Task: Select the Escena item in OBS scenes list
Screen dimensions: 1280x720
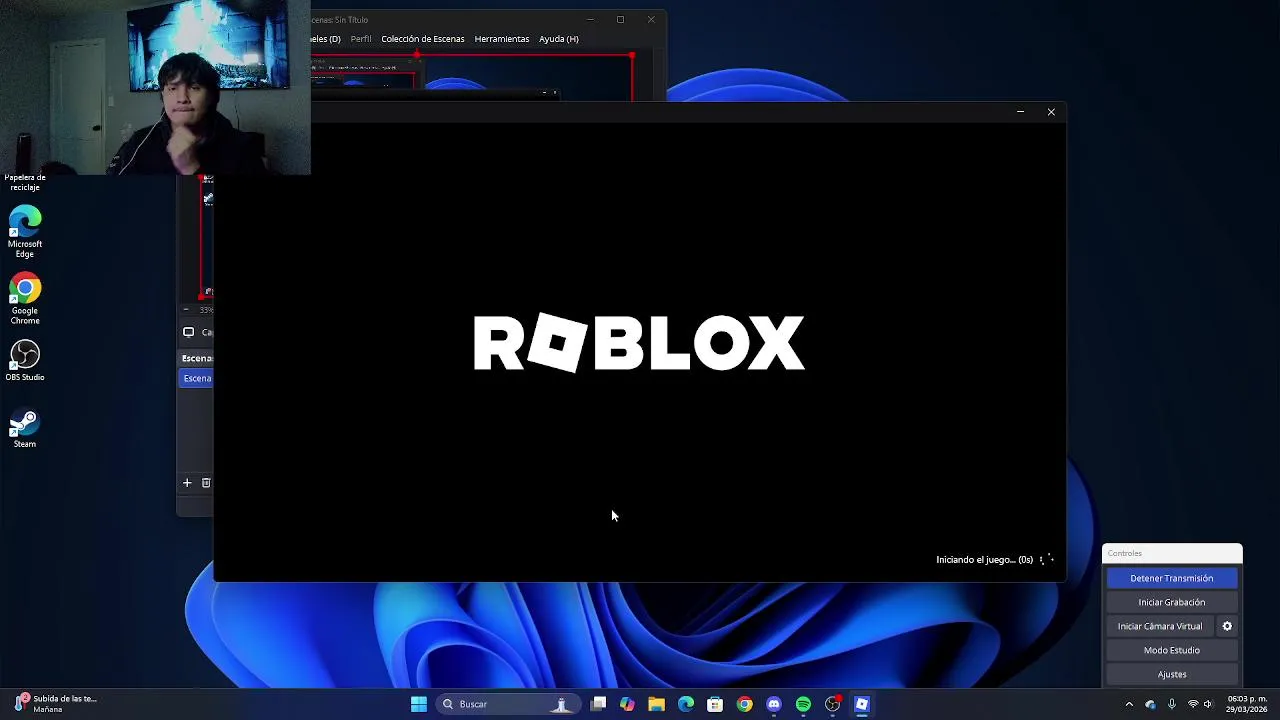Action: [x=197, y=378]
